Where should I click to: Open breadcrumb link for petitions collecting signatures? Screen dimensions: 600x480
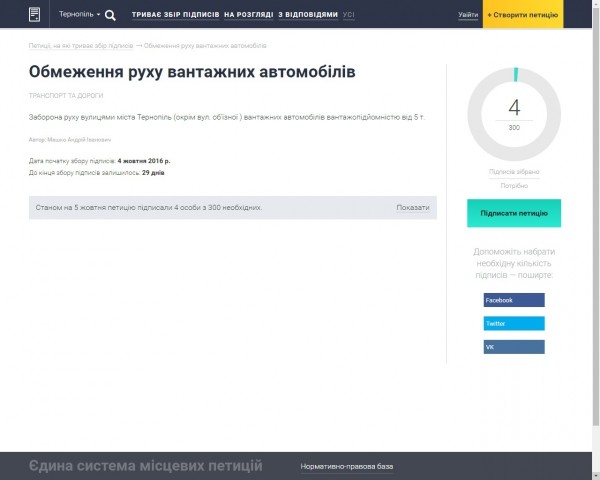pyautogui.click(x=81, y=46)
